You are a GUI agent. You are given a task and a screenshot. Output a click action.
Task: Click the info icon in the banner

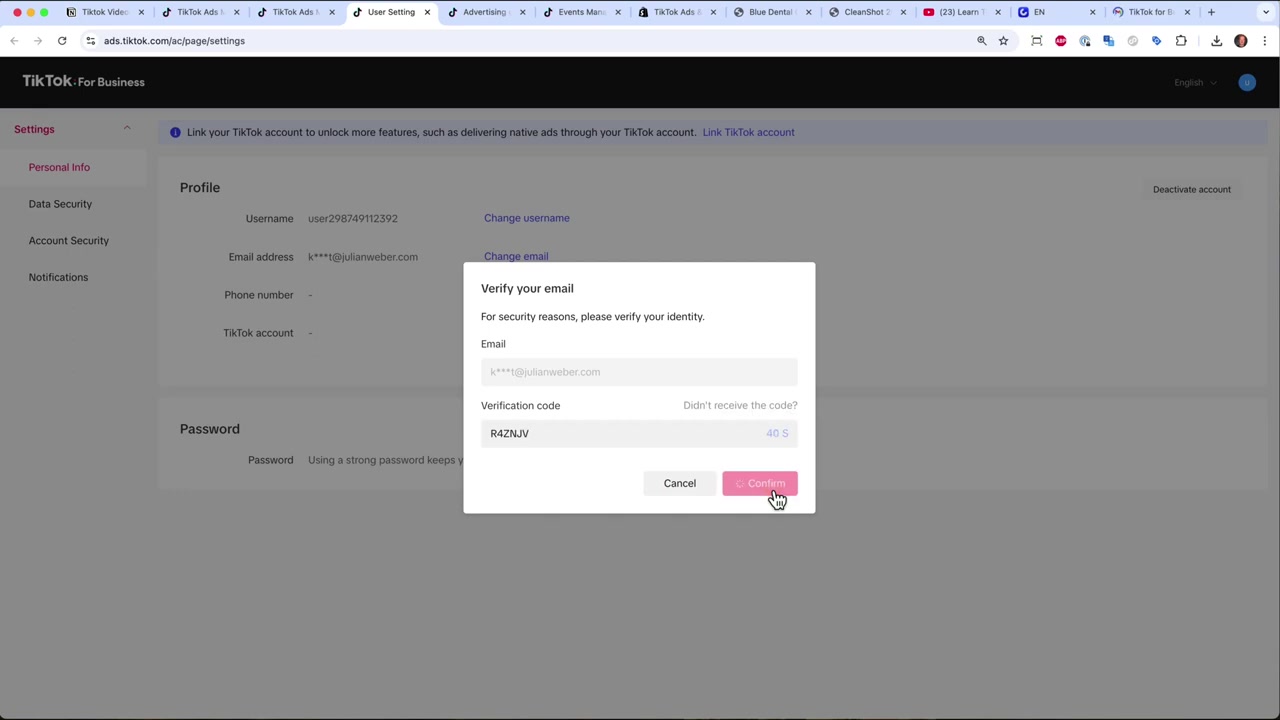pyautogui.click(x=175, y=132)
